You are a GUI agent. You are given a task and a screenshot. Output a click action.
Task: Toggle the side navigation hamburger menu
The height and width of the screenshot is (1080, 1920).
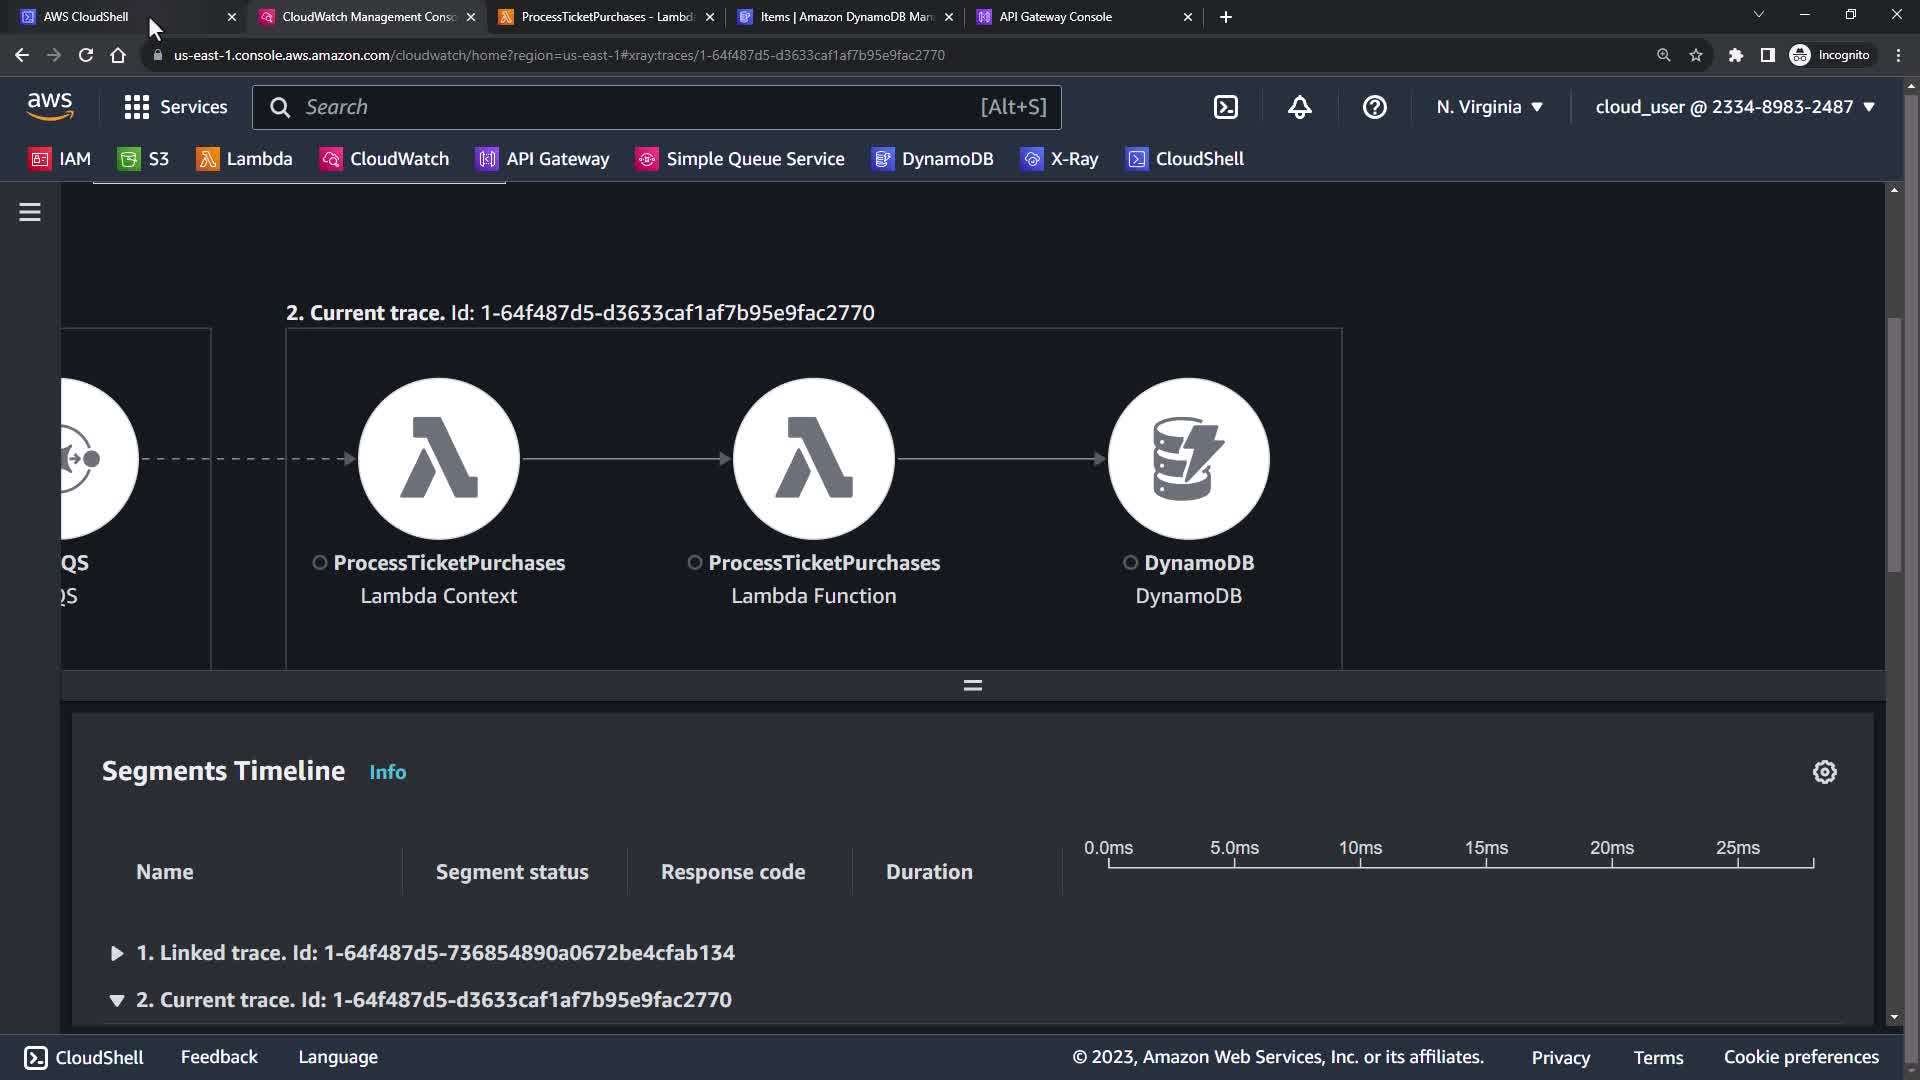[x=30, y=212]
